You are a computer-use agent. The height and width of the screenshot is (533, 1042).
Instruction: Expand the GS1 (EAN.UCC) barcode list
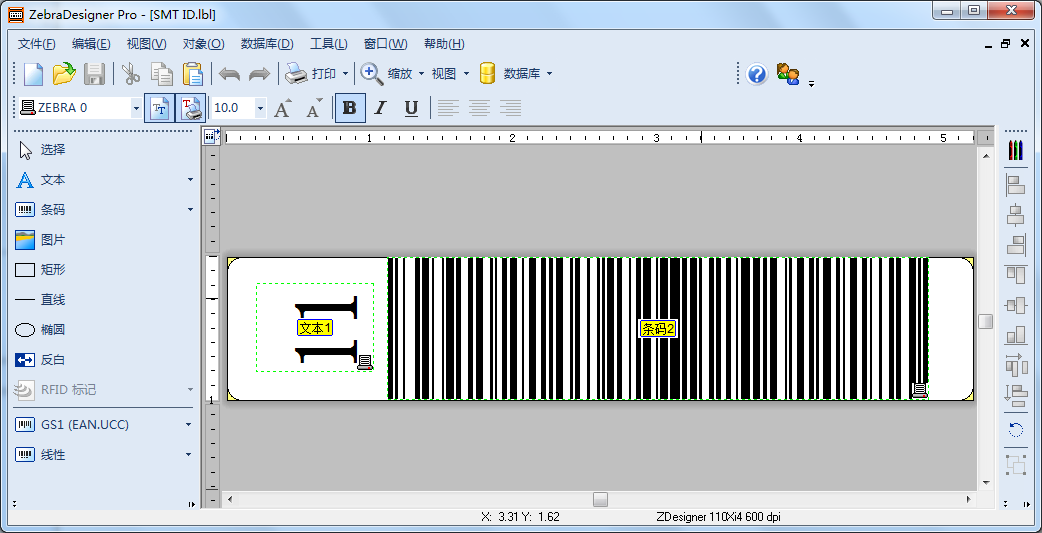click(189, 425)
